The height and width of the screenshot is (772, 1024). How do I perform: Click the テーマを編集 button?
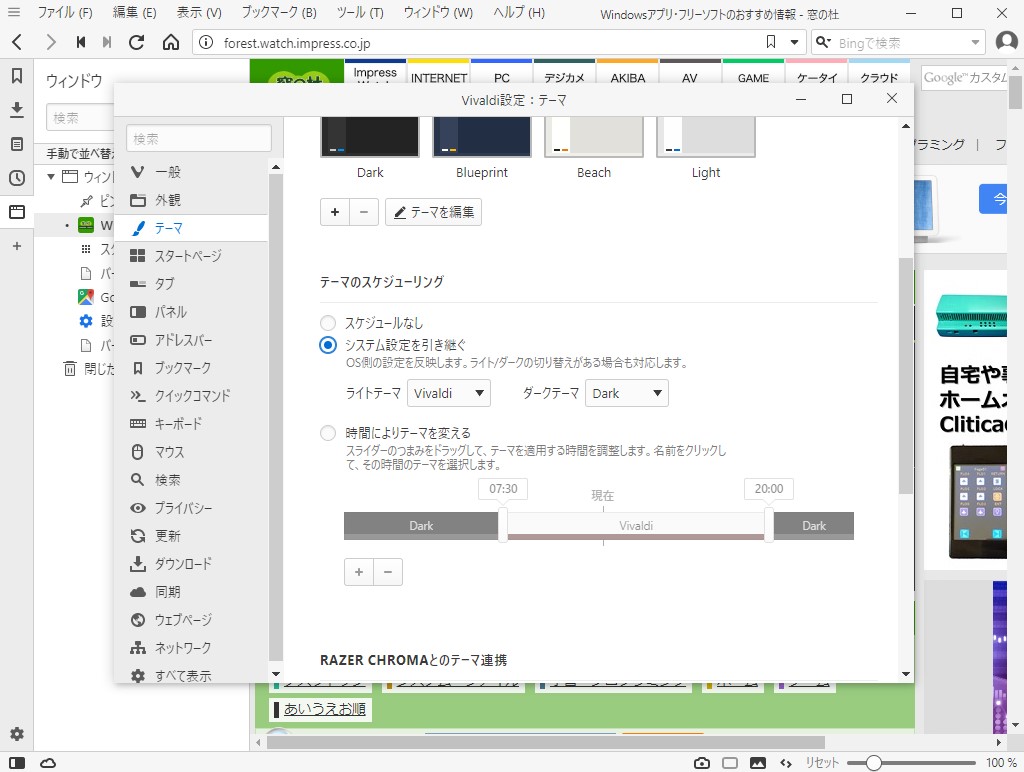pyautogui.click(x=433, y=212)
